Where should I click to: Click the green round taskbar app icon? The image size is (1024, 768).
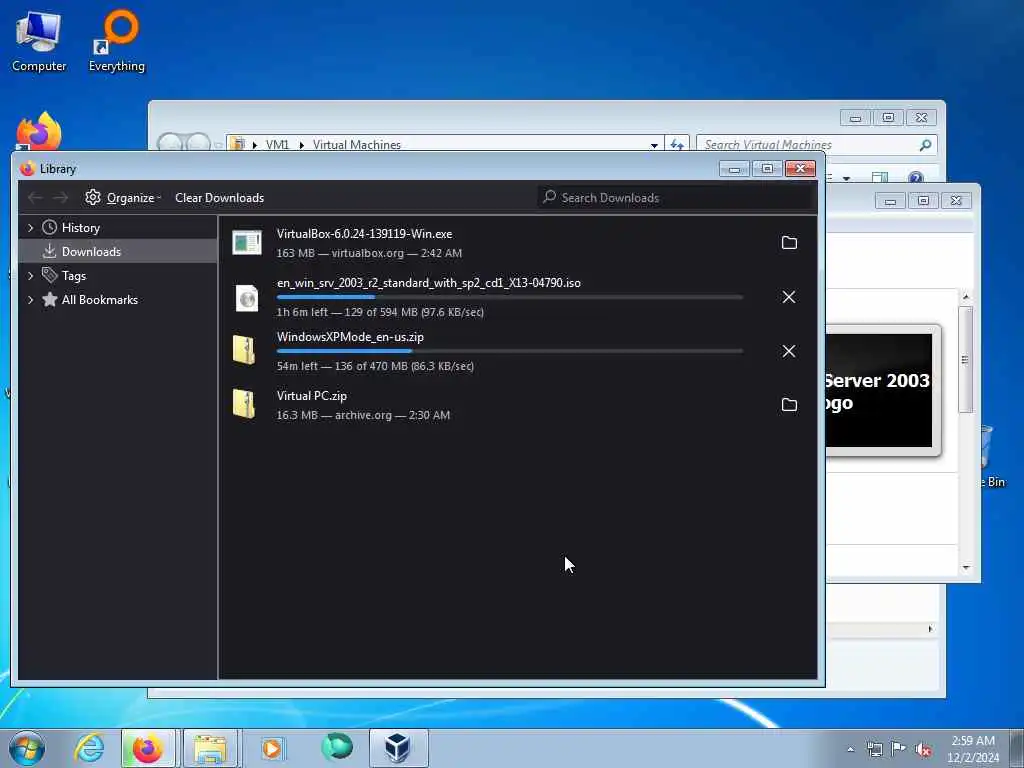337,746
